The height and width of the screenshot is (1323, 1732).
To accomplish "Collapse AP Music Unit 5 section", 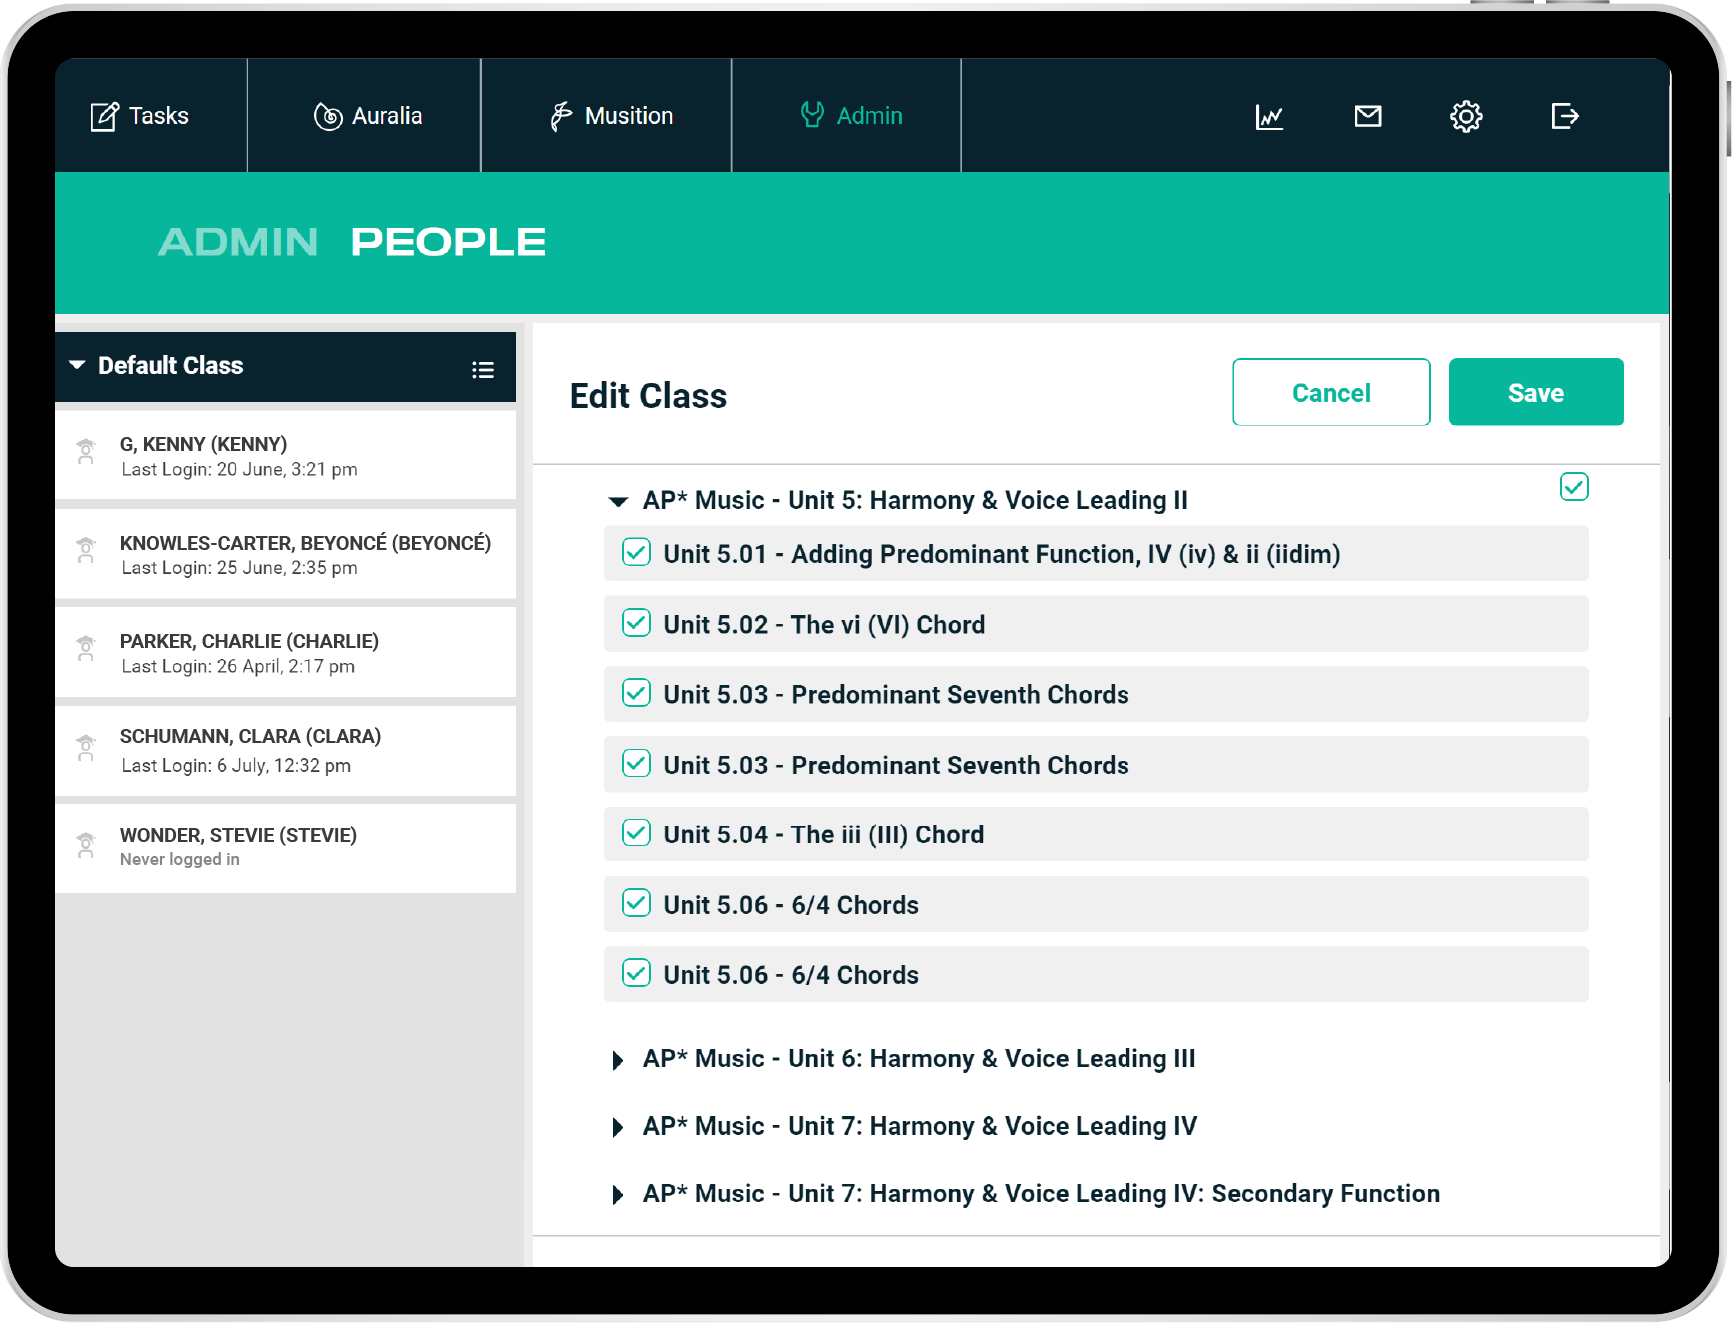I will click(x=618, y=501).
